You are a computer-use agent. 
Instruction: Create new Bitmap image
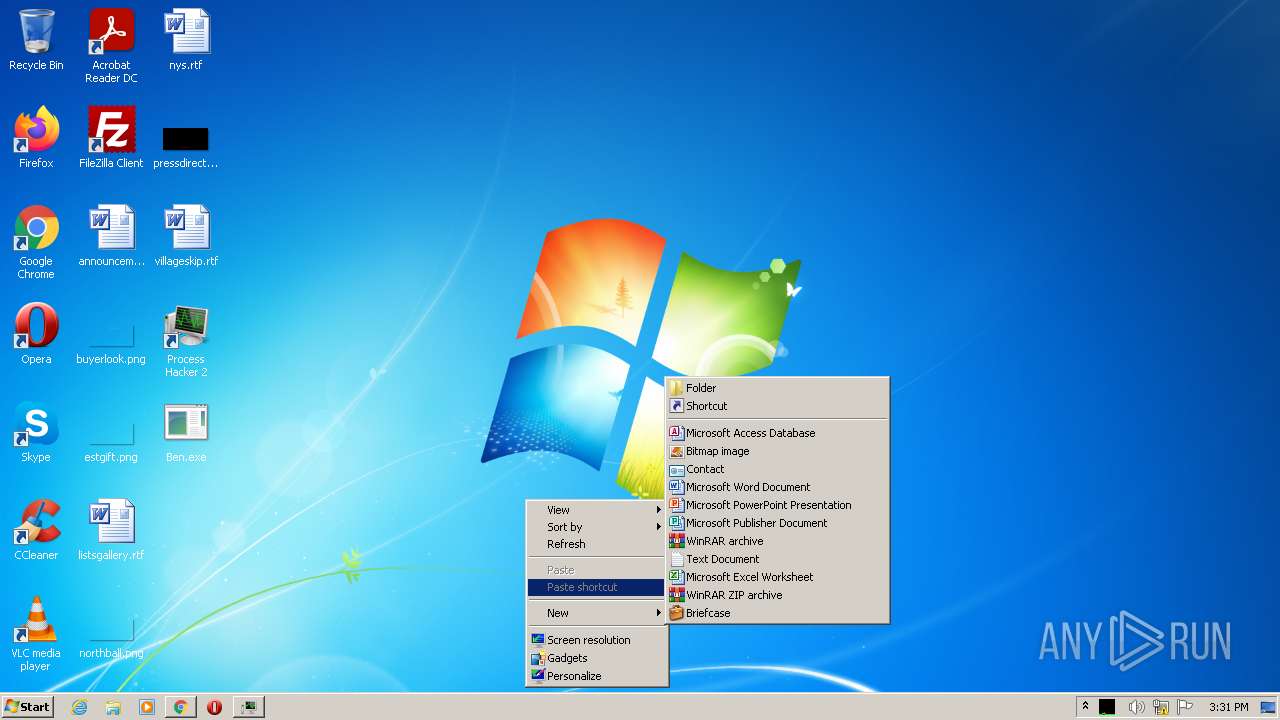point(777,451)
